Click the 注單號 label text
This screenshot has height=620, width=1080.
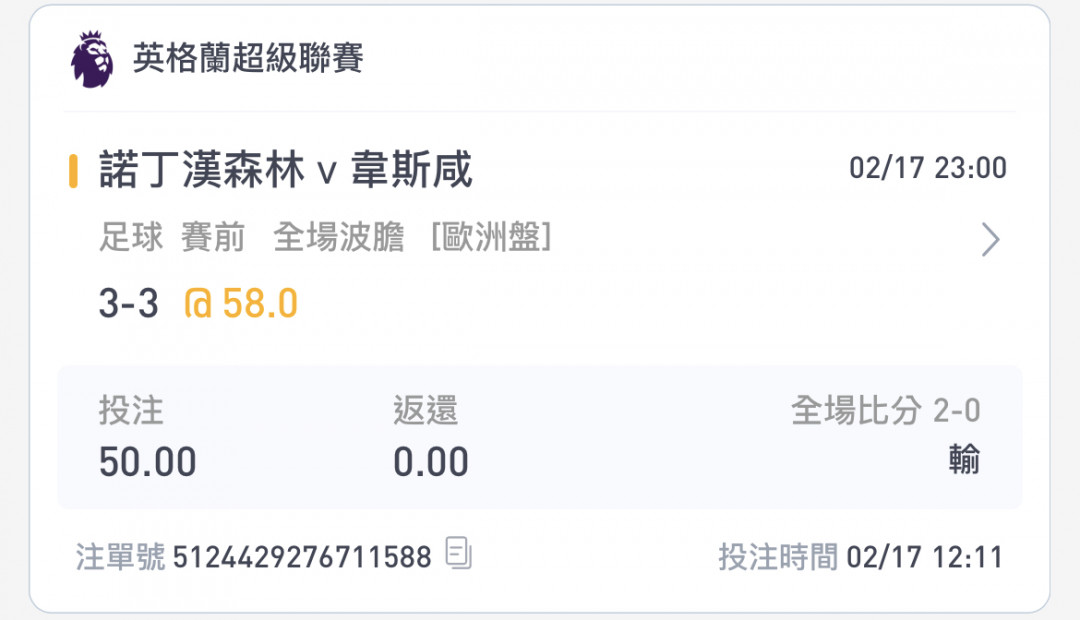[121, 557]
